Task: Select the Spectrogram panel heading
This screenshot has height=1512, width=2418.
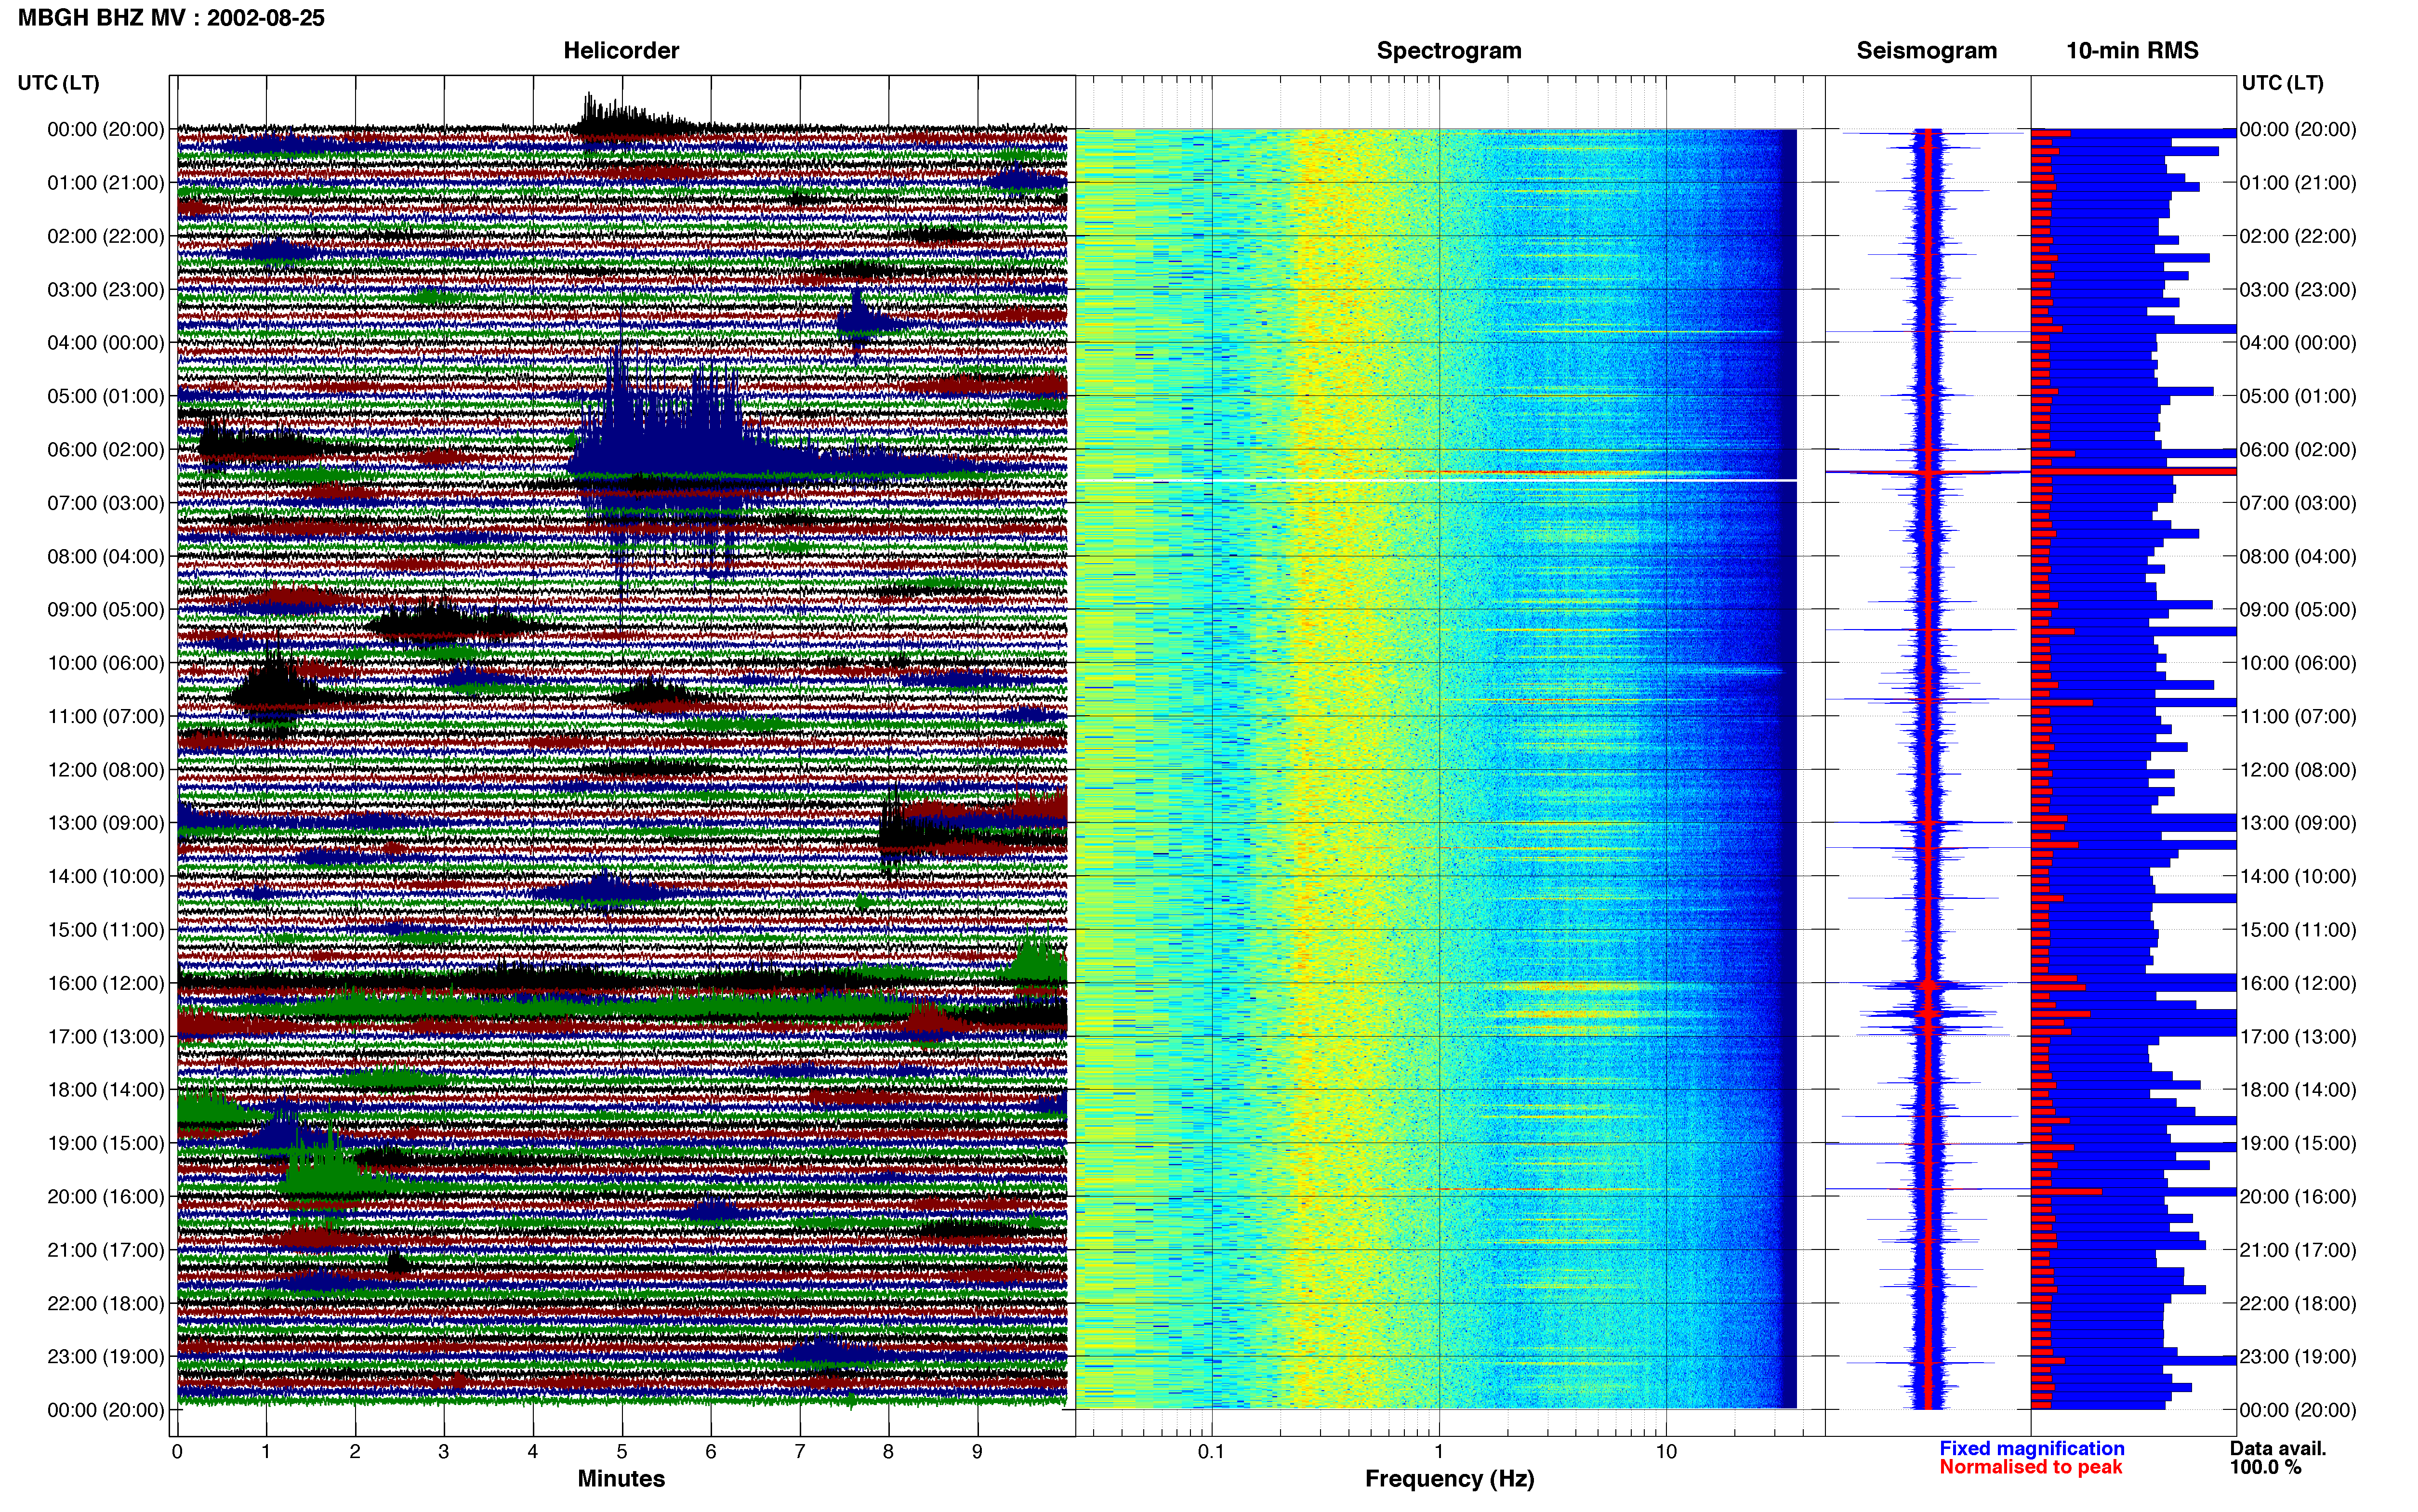Action: coord(1449,50)
